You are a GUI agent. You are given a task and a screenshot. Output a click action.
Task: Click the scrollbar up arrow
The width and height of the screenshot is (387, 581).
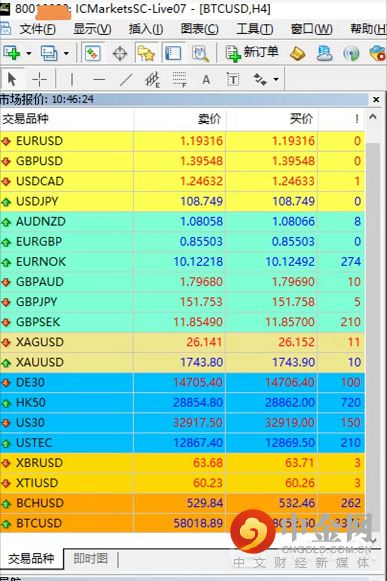(373, 117)
